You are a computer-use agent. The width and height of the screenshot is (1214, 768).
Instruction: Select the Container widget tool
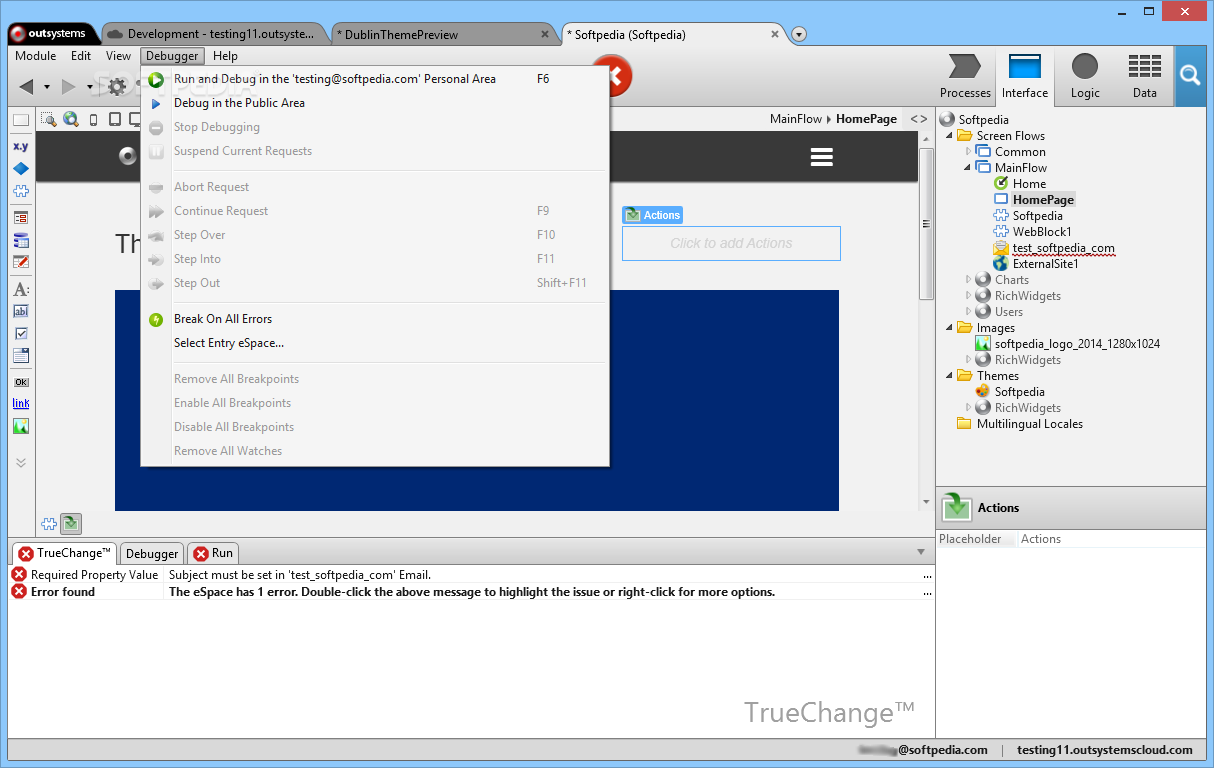tap(20, 120)
